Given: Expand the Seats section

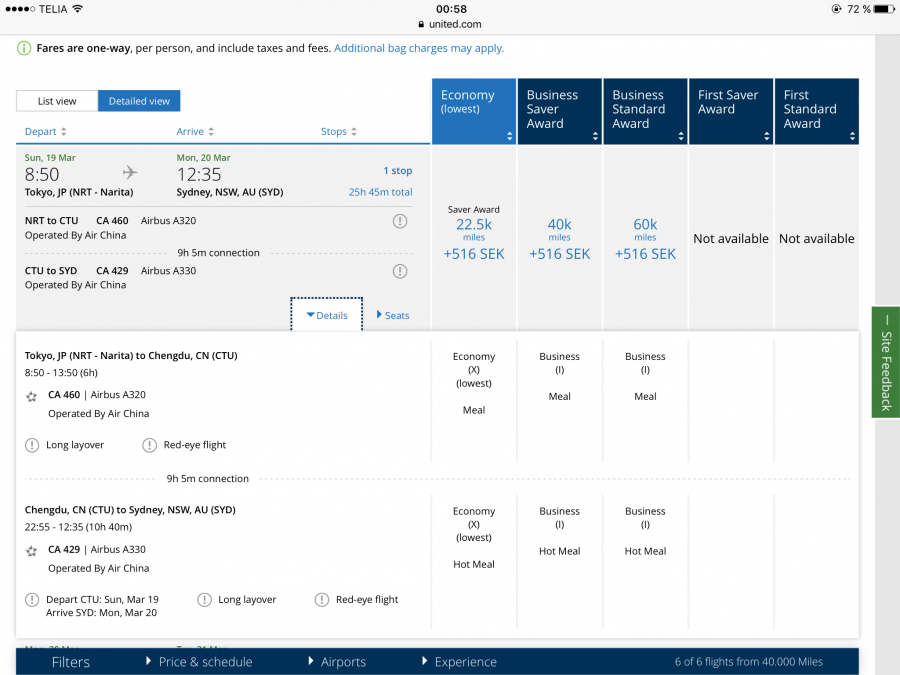Looking at the screenshot, I should (x=393, y=315).
